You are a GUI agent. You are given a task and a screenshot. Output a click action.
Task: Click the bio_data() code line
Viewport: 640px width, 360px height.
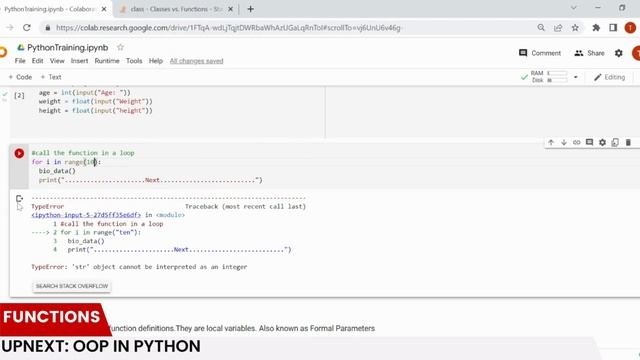pos(57,171)
